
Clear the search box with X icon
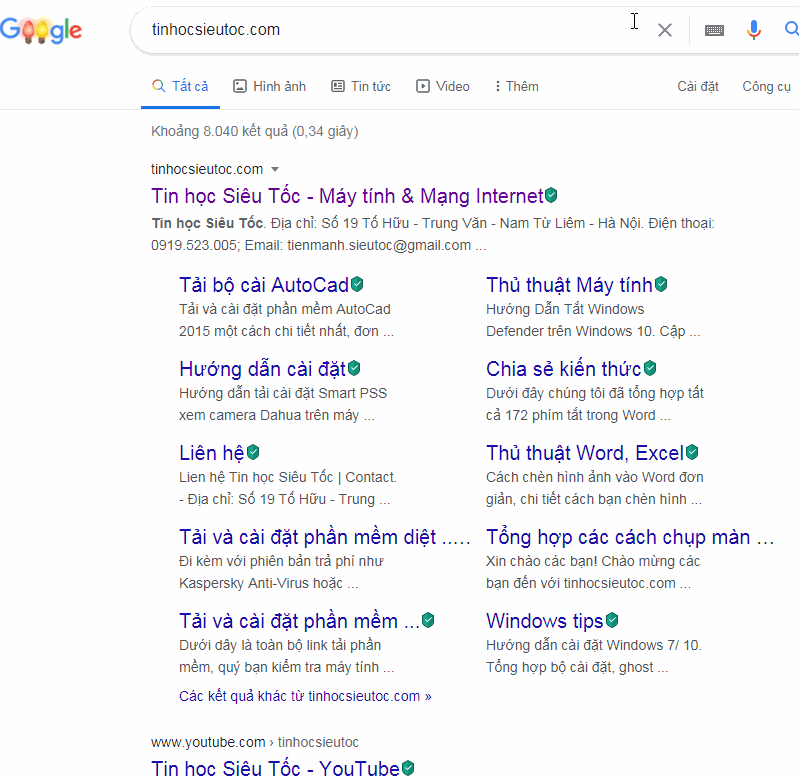[664, 30]
